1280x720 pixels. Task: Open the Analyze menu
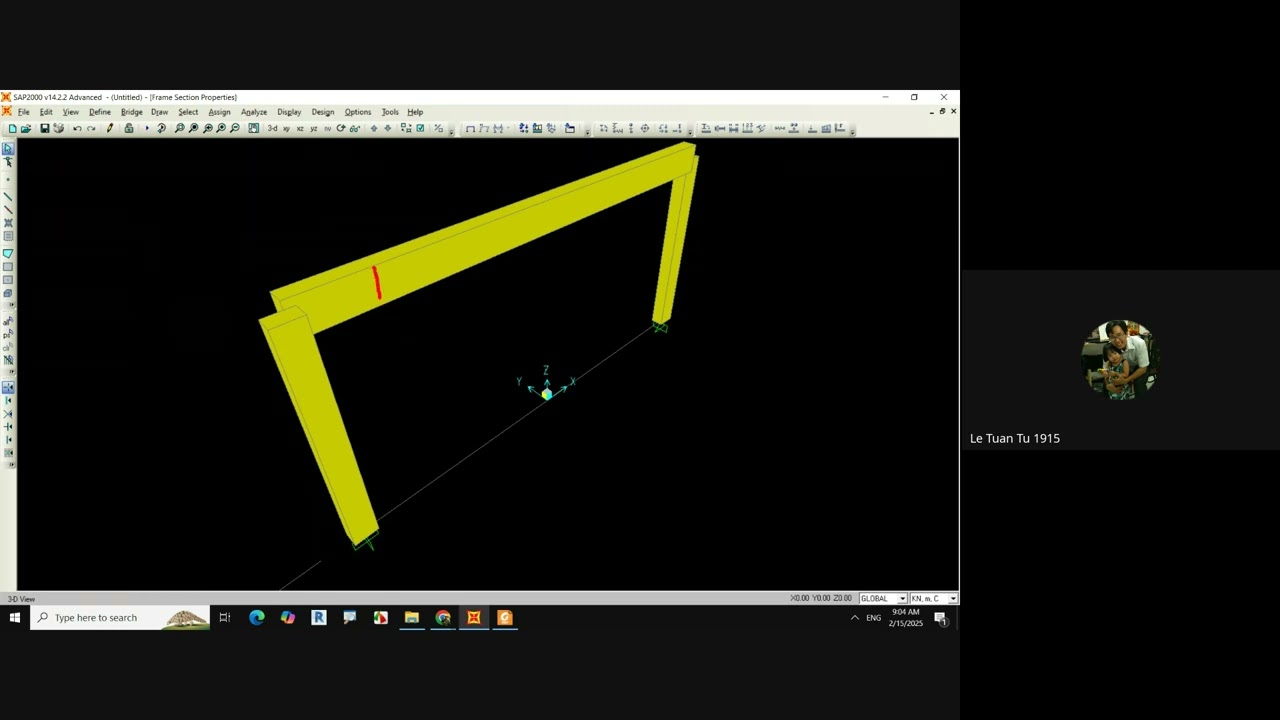[254, 112]
